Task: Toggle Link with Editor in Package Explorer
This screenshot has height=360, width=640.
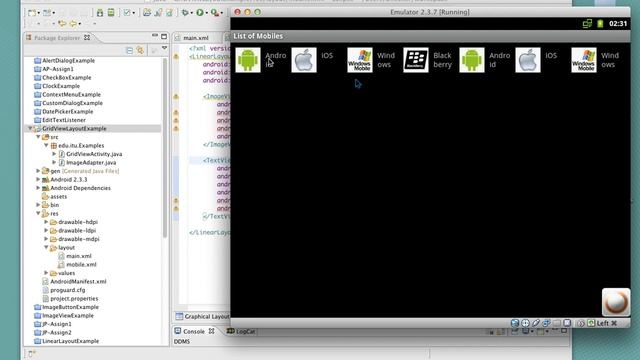Action: click(140, 50)
